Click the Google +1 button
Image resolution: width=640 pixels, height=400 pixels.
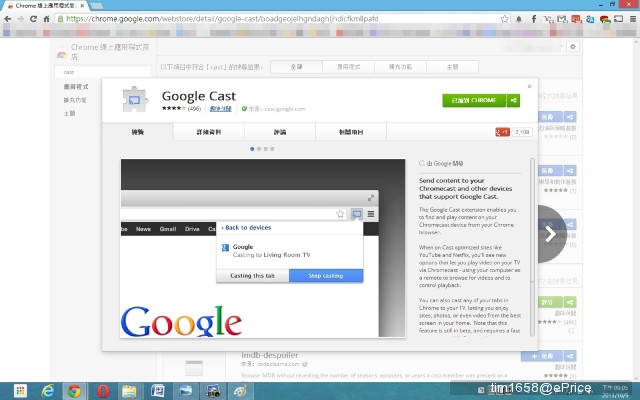click(x=502, y=132)
